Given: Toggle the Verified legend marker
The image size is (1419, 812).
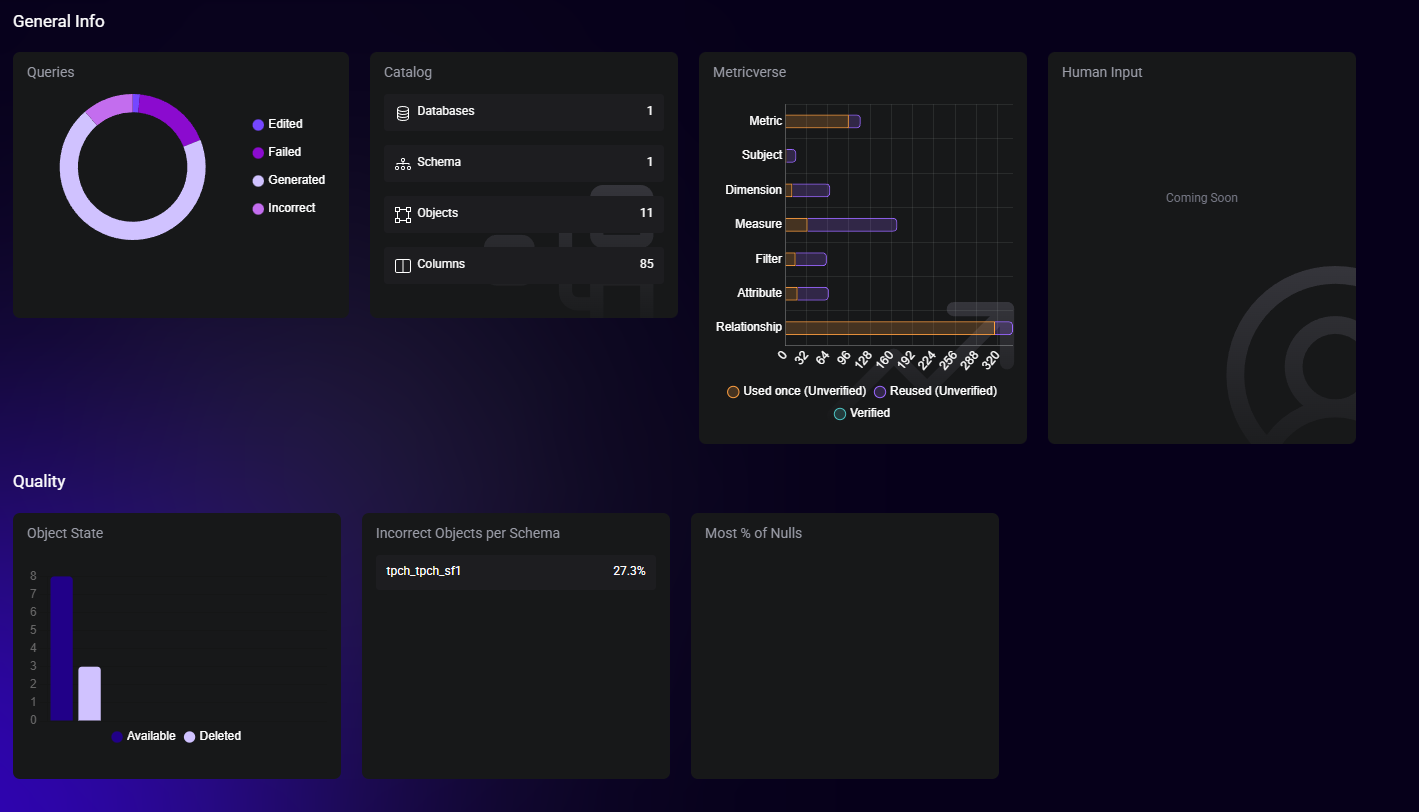Looking at the screenshot, I should tap(861, 413).
